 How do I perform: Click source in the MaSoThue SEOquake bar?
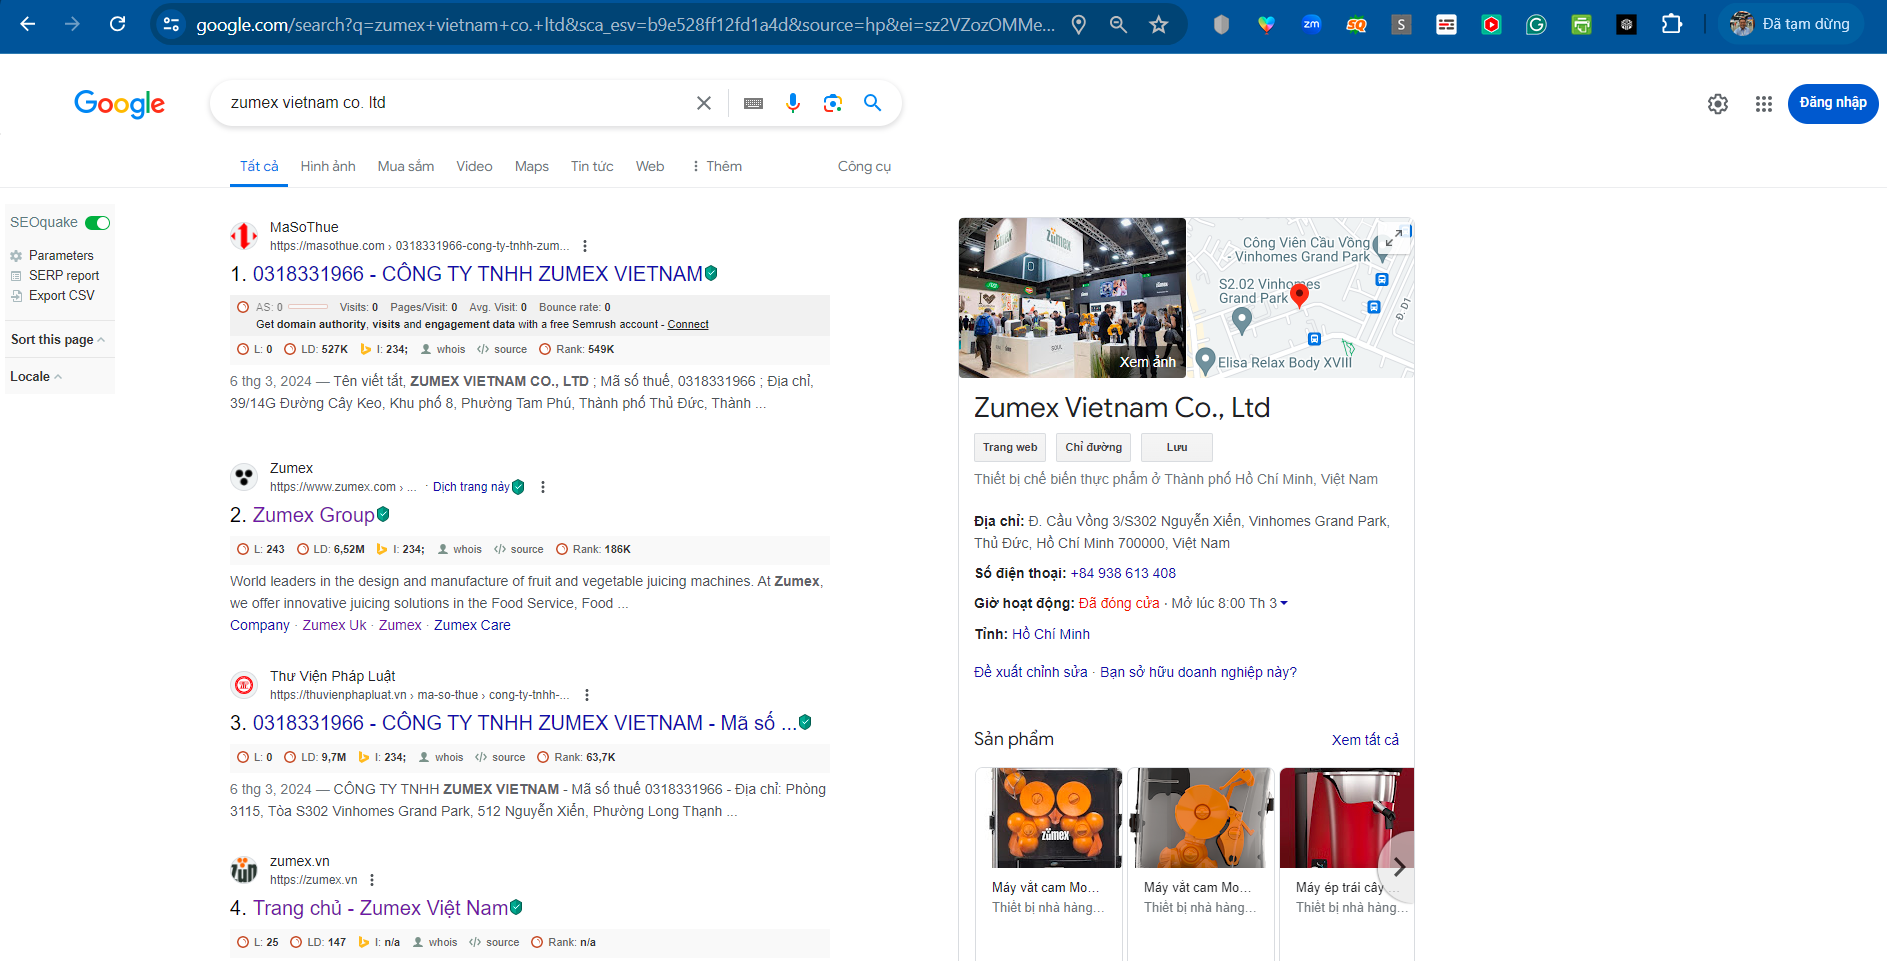pyautogui.click(x=503, y=349)
